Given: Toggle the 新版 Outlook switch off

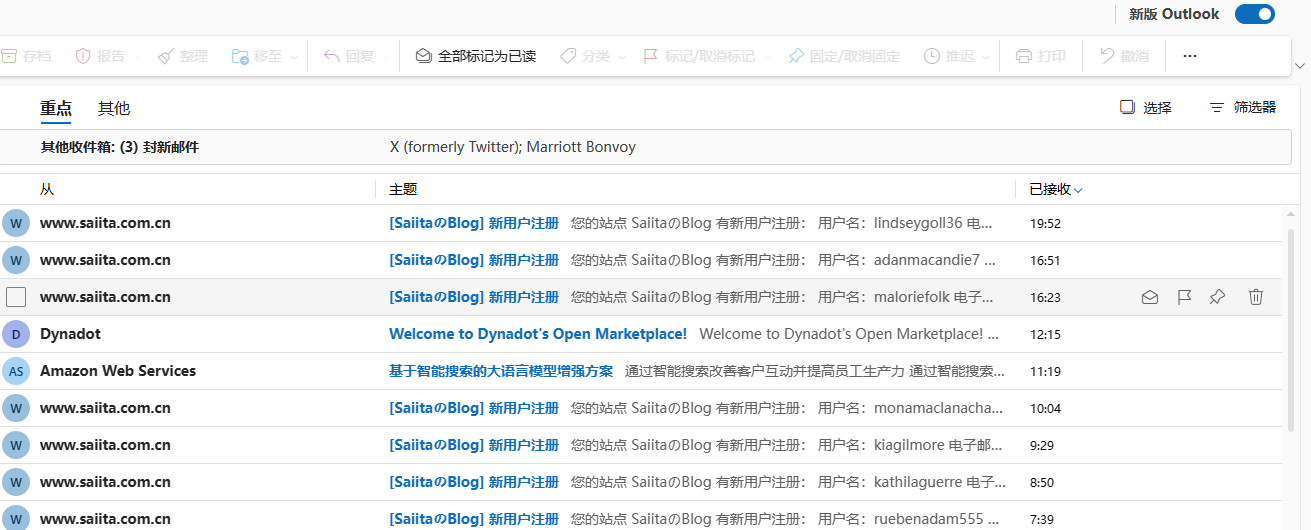Looking at the screenshot, I should pos(1254,14).
